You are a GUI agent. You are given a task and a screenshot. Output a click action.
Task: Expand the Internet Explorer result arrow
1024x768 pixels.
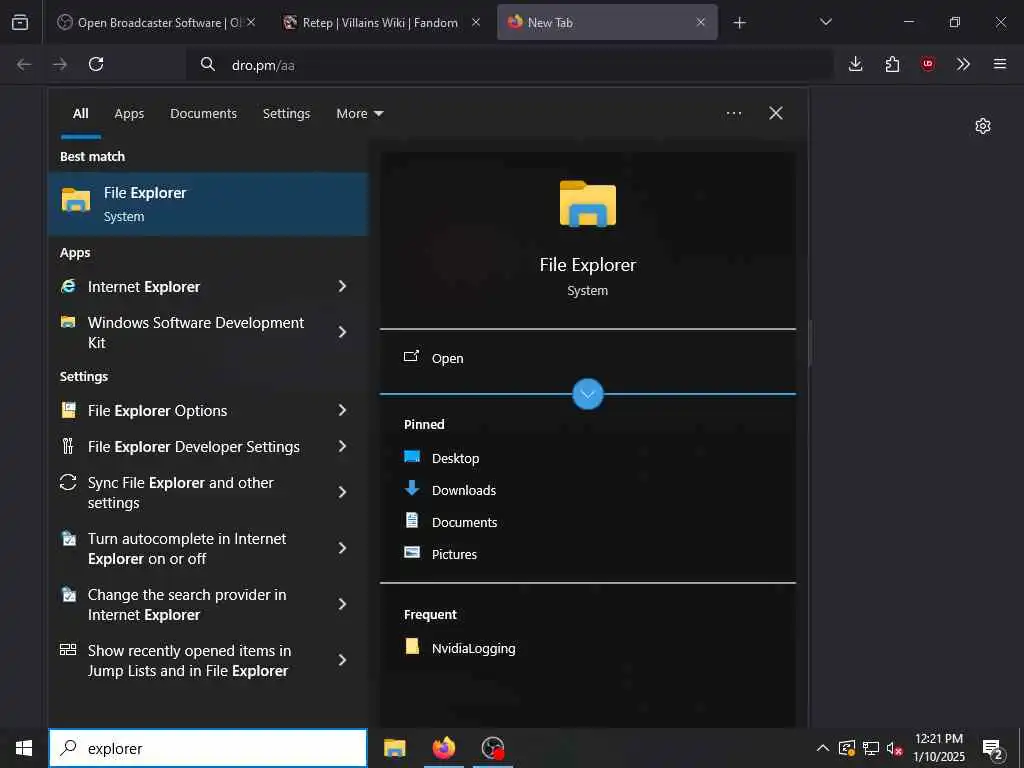click(342, 286)
